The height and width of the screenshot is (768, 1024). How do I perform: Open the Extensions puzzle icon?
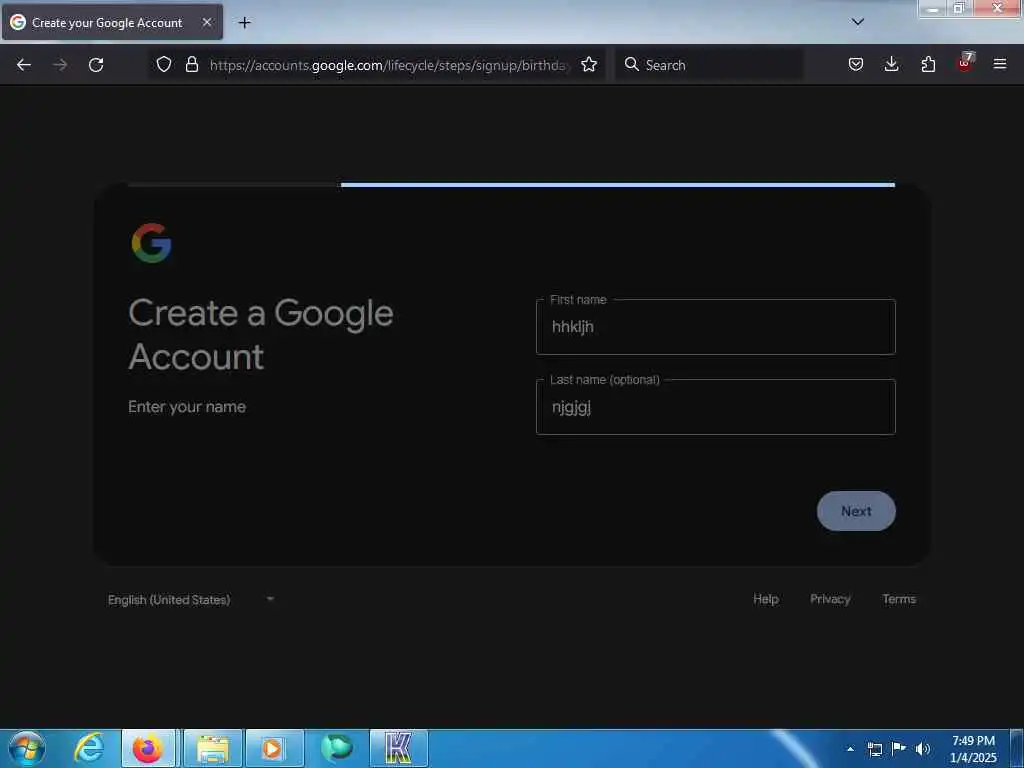click(928, 65)
